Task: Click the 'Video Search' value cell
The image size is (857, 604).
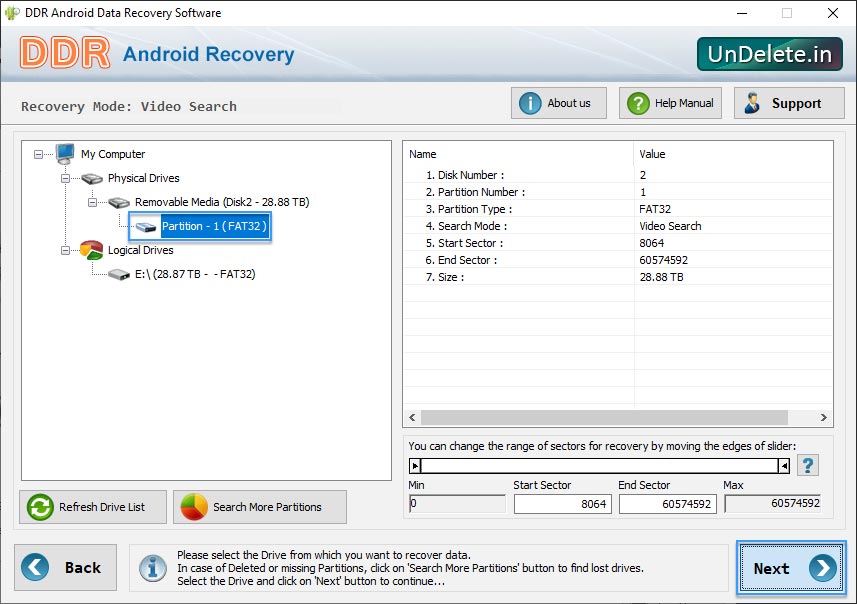Action: click(670, 226)
